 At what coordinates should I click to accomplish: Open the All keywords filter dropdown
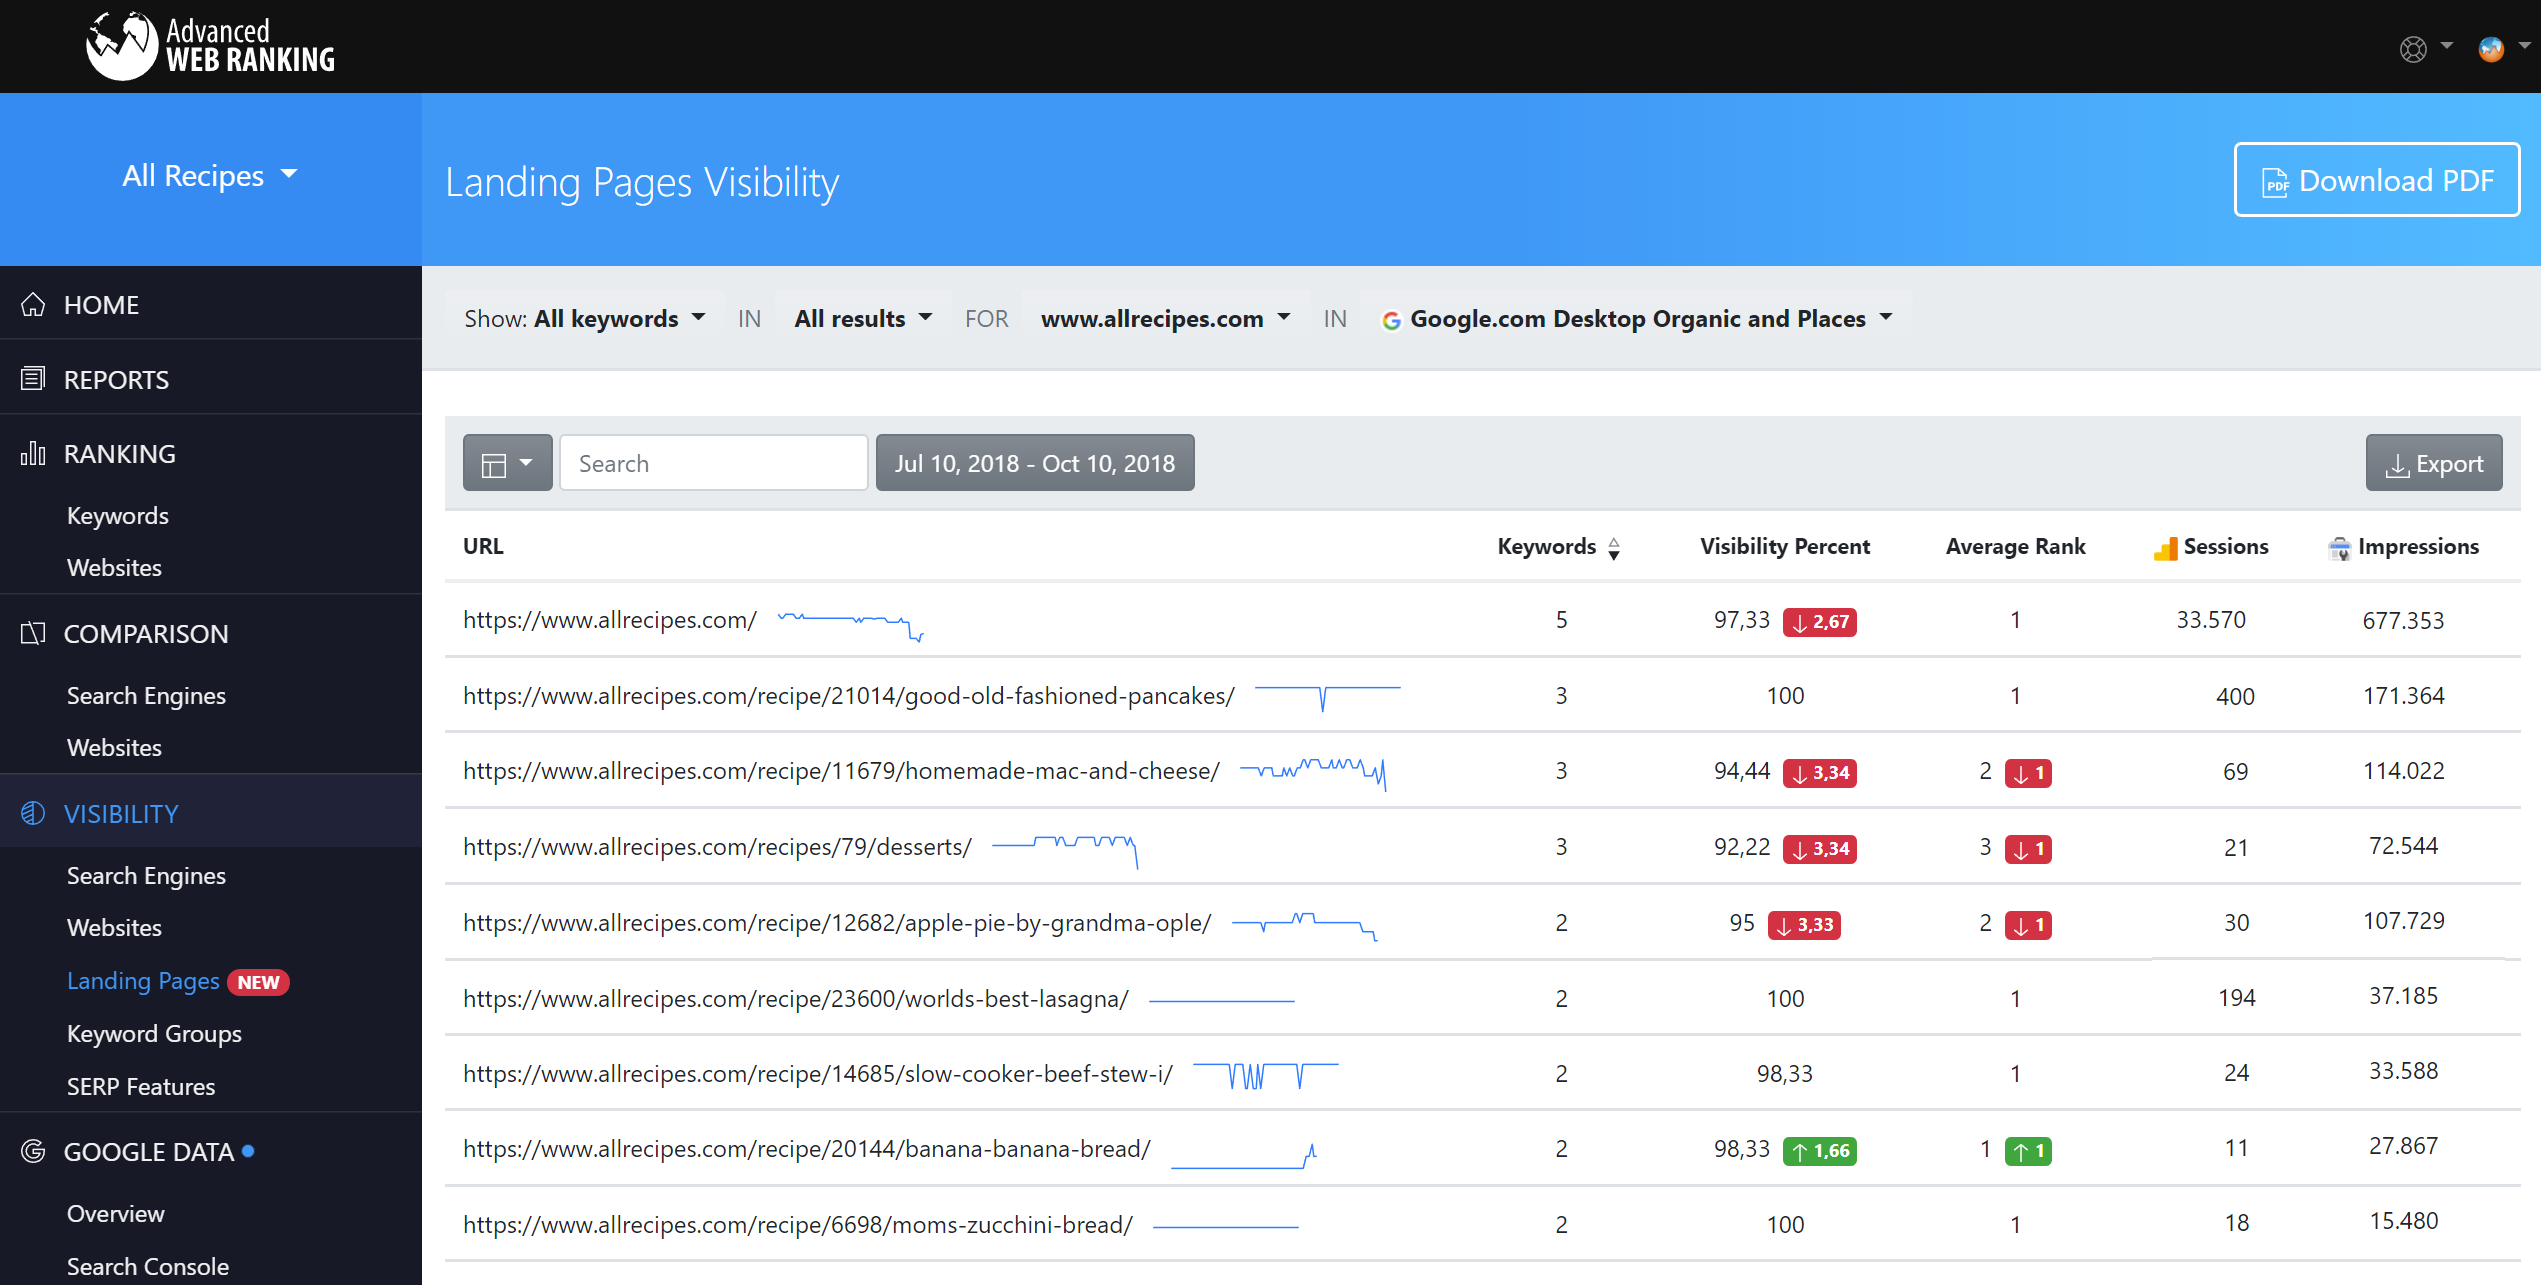pos(584,319)
